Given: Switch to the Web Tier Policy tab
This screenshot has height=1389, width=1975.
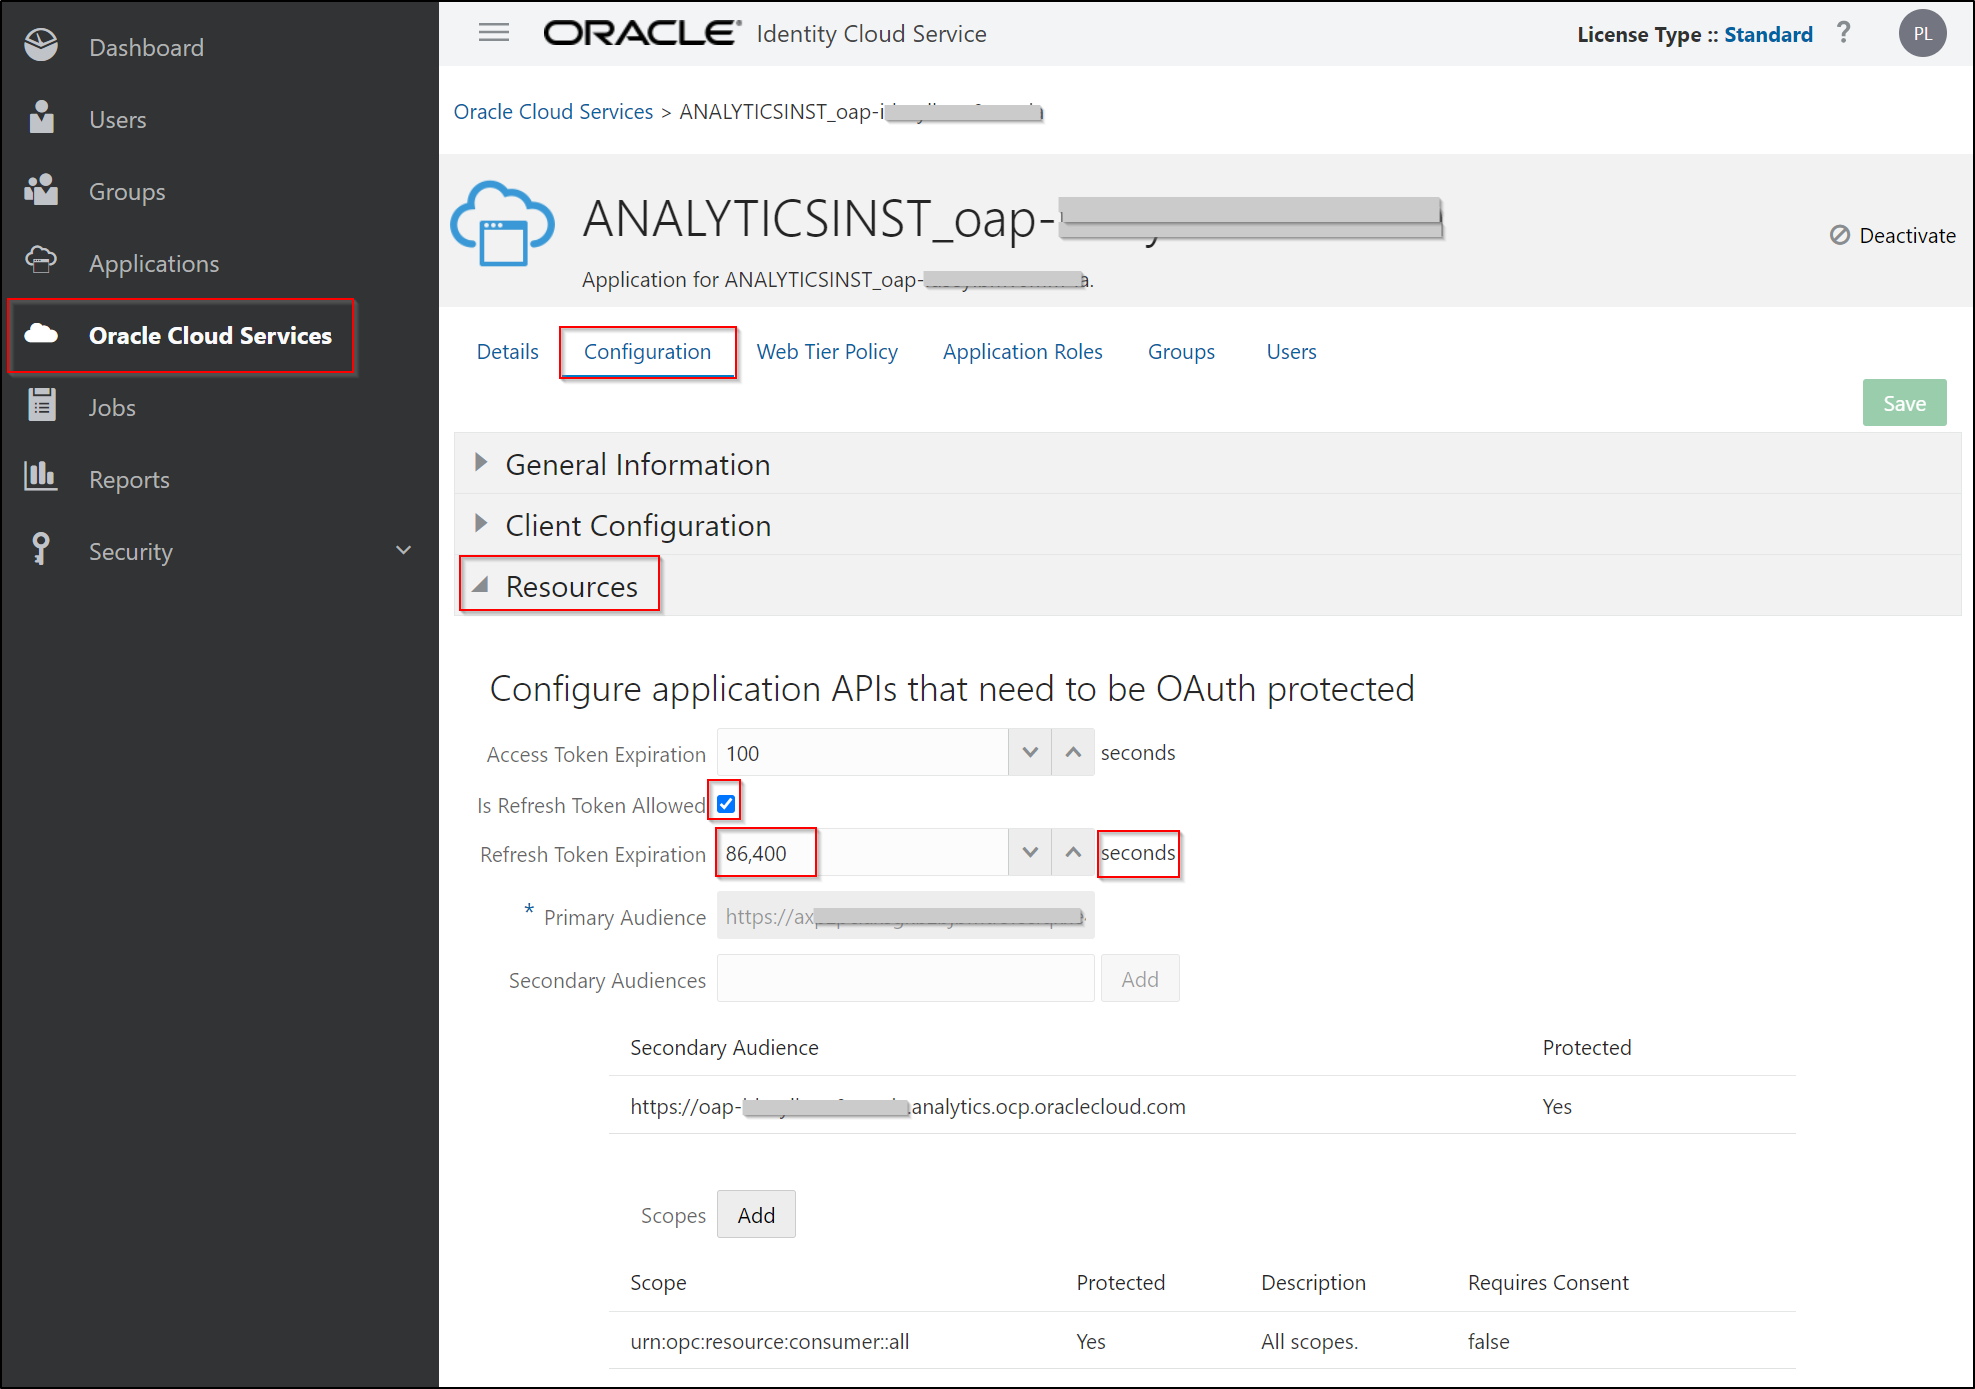Looking at the screenshot, I should tap(827, 352).
